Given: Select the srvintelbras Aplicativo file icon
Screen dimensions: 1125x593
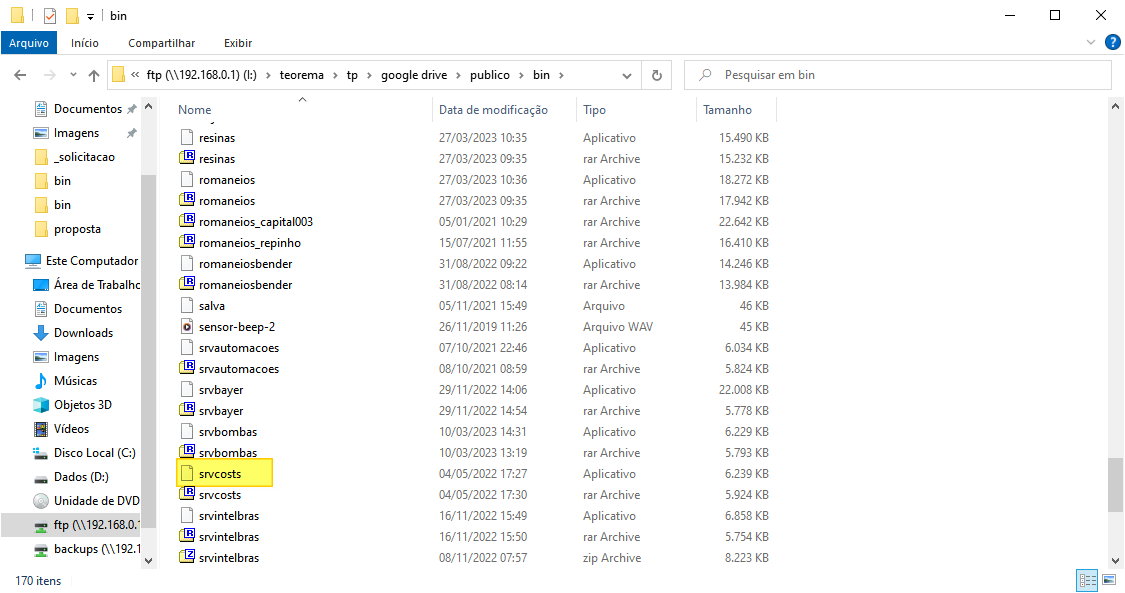Looking at the screenshot, I should [x=187, y=516].
